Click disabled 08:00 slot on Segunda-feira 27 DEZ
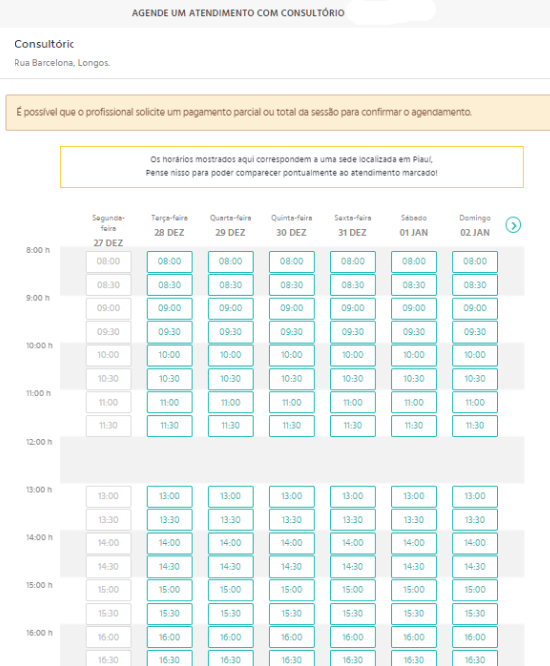The width and height of the screenshot is (550, 666). point(108,262)
